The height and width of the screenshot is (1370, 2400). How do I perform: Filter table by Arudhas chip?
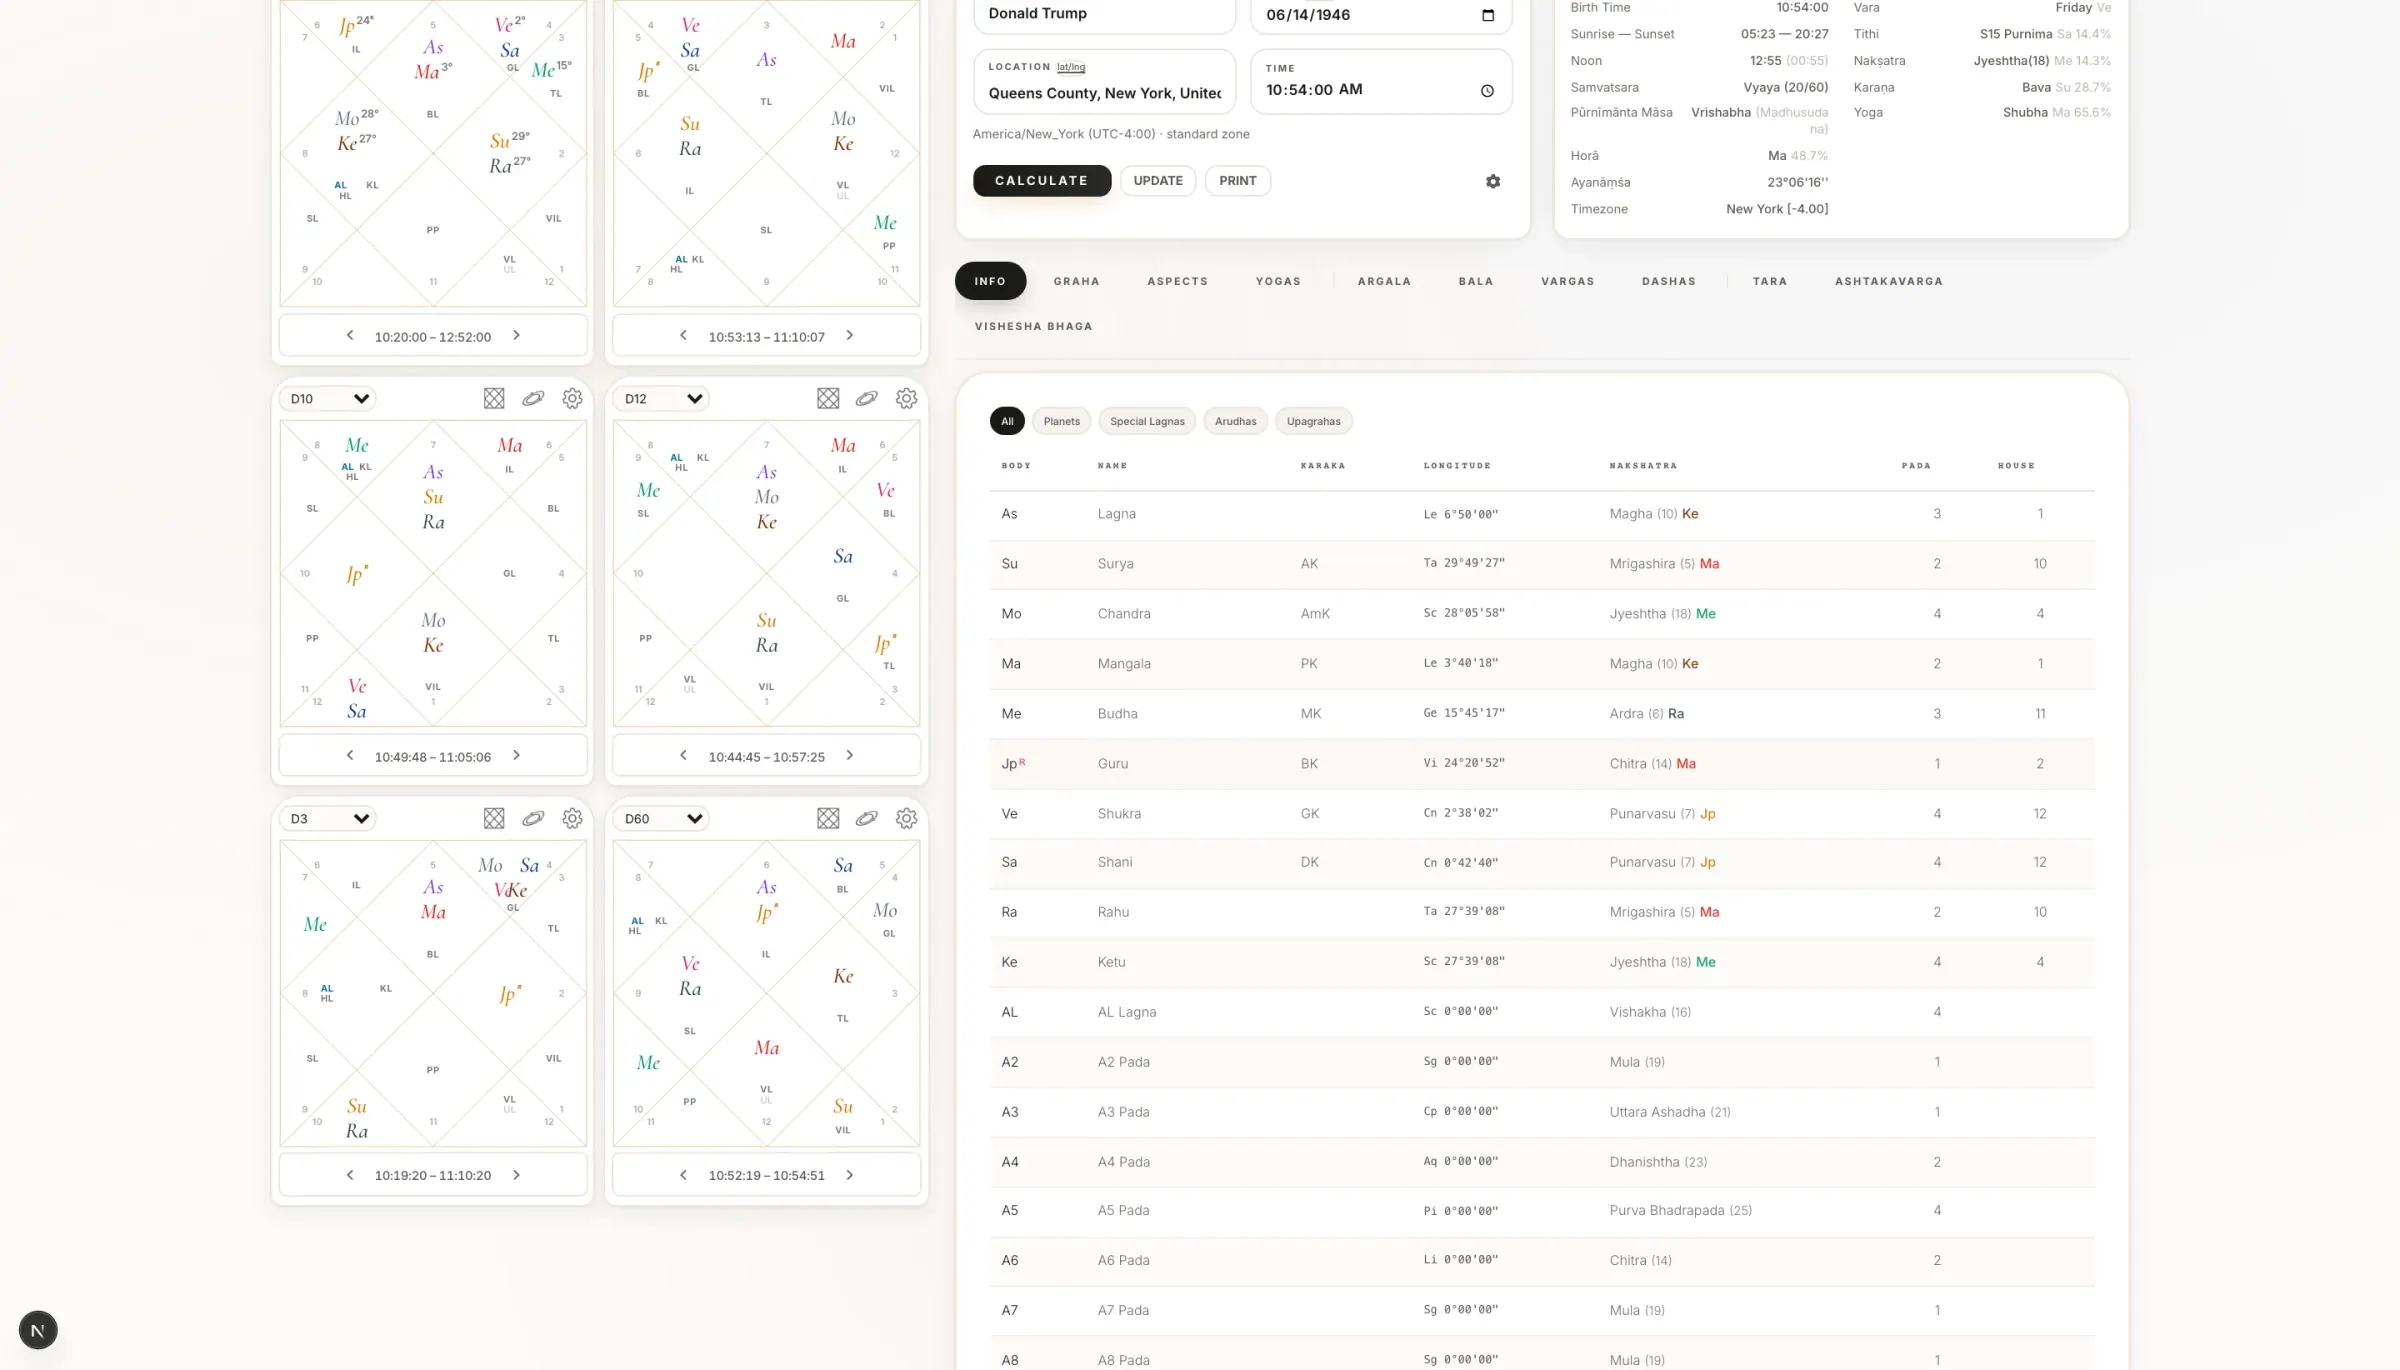pos(1235,421)
